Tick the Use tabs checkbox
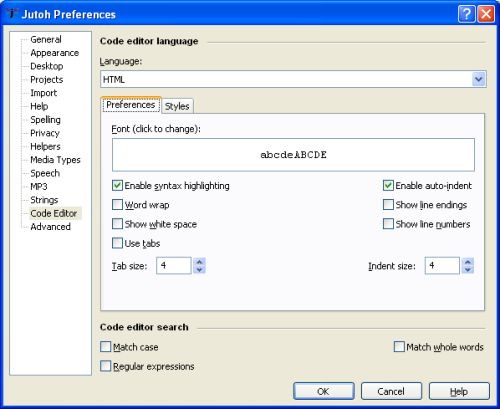The height and width of the screenshot is (409, 500). coord(117,243)
